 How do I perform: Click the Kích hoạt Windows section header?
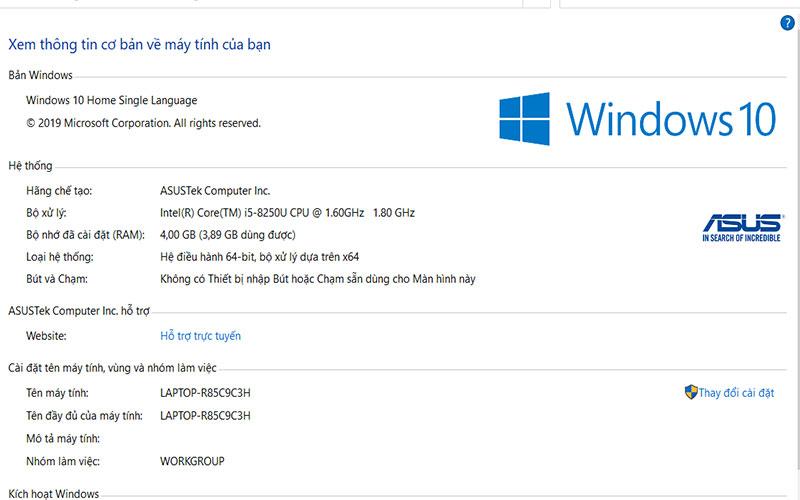(x=54, y=493)
